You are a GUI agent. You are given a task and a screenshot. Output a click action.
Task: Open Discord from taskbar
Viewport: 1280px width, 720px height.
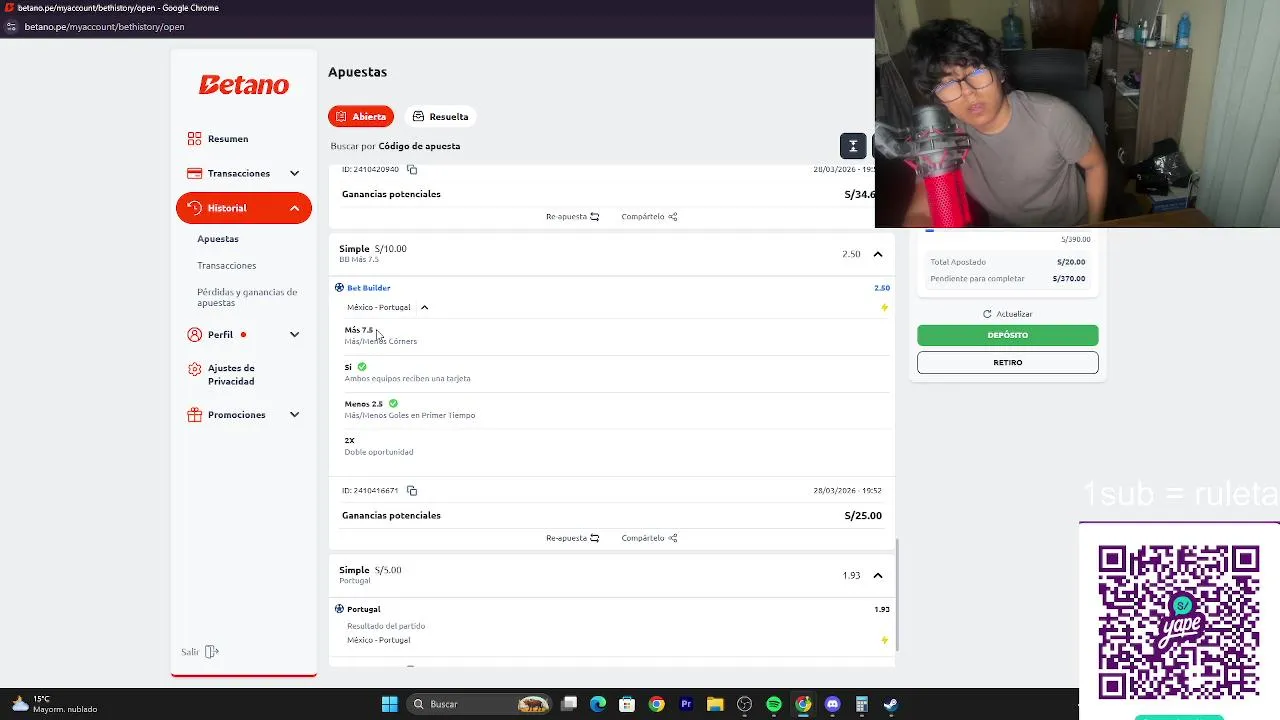[x=832, y=704]
